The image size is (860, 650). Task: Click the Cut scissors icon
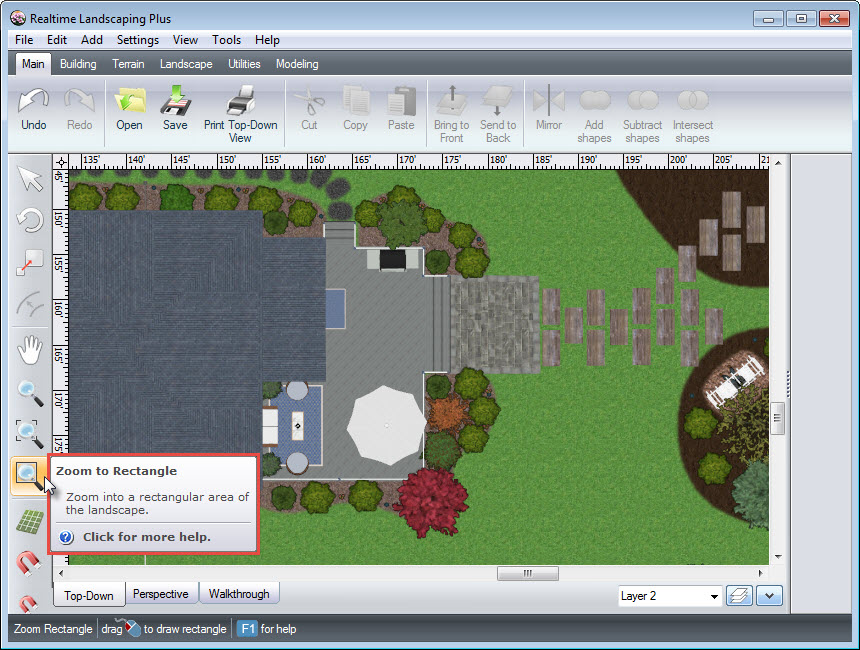[x=309, y=101]
